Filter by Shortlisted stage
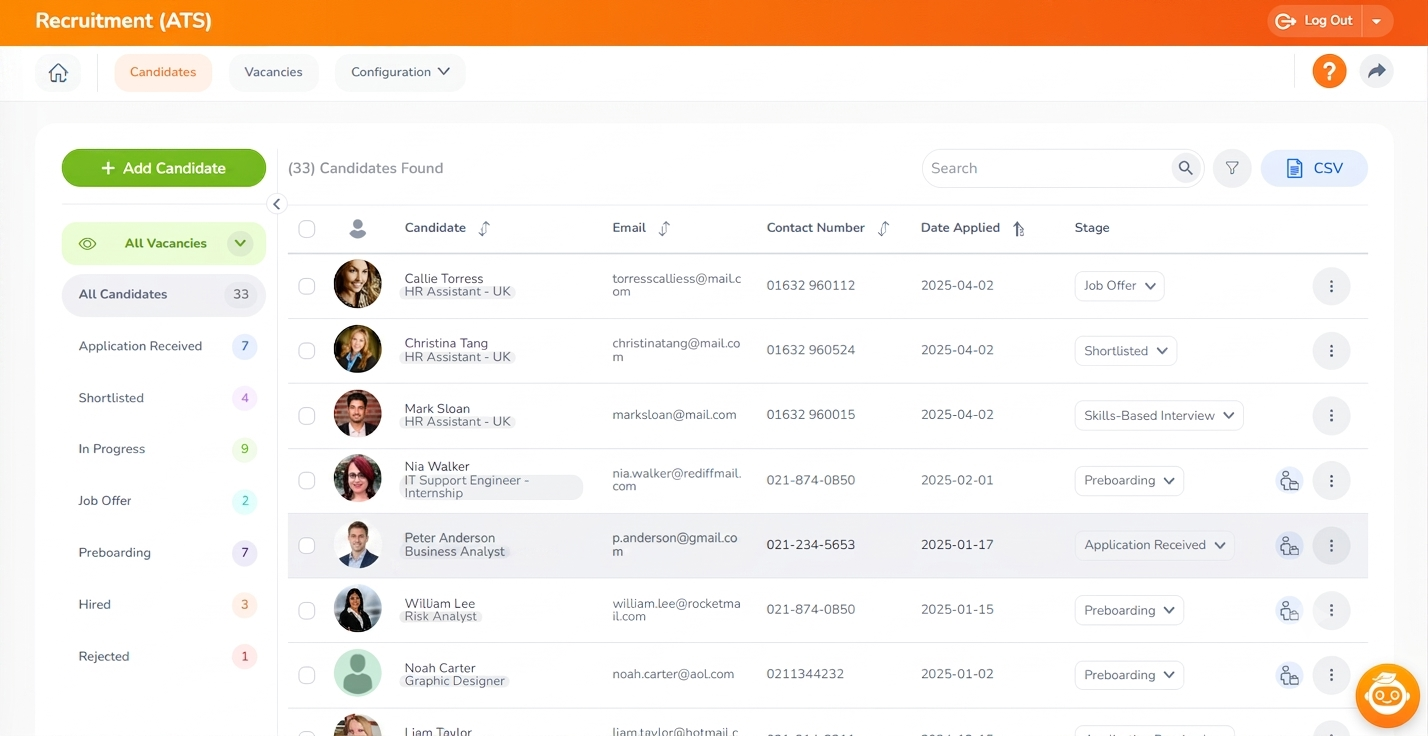The height and width of the screenshot is (736, 1428). pyautogui.click(x=164, y=398)
